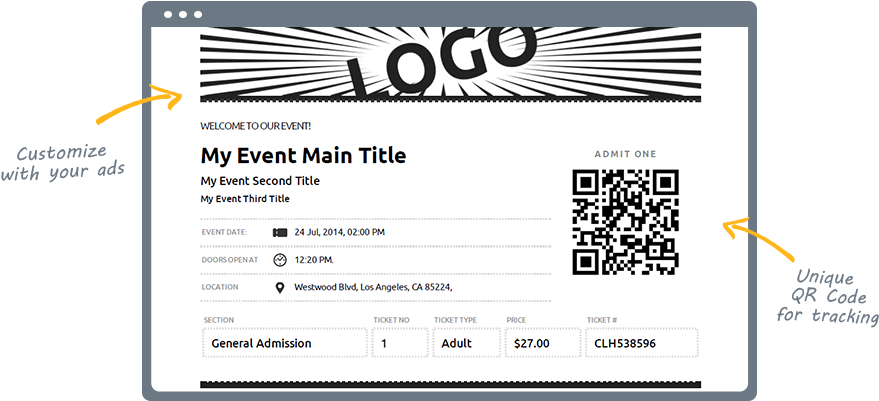
Task: Click the Welcome To Our Event text
Action: (256, 126)
